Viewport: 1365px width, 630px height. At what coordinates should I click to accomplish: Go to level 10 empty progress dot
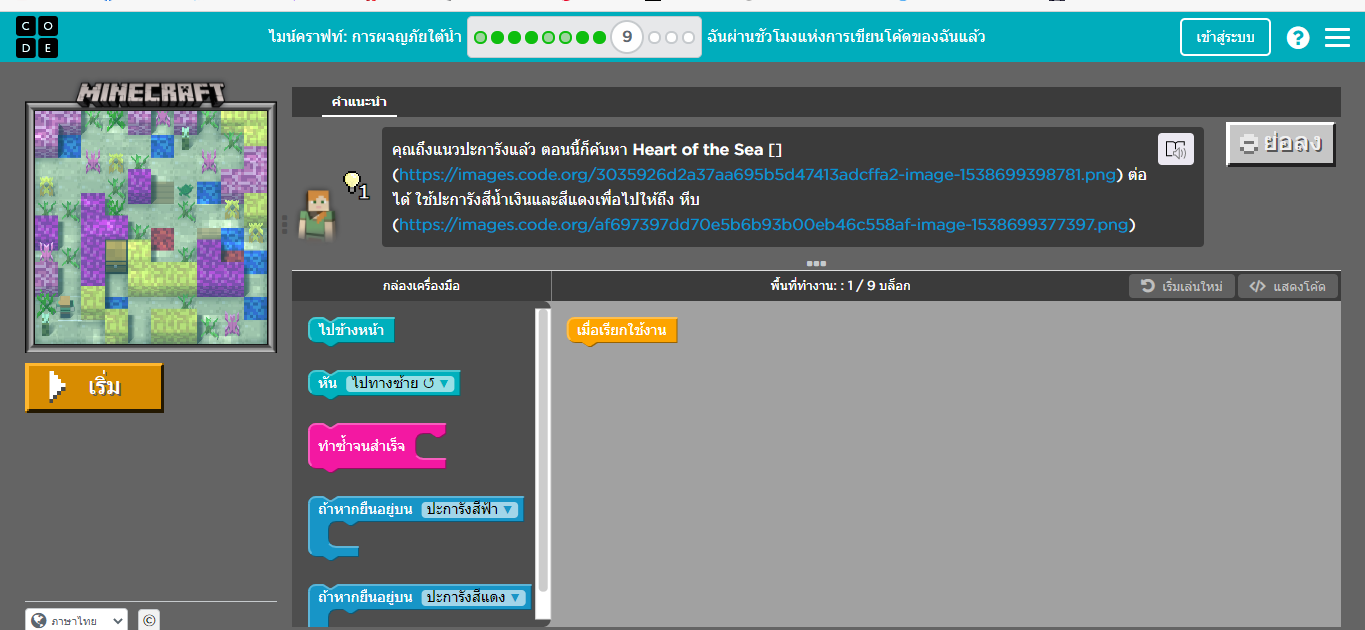click(655, 38)
